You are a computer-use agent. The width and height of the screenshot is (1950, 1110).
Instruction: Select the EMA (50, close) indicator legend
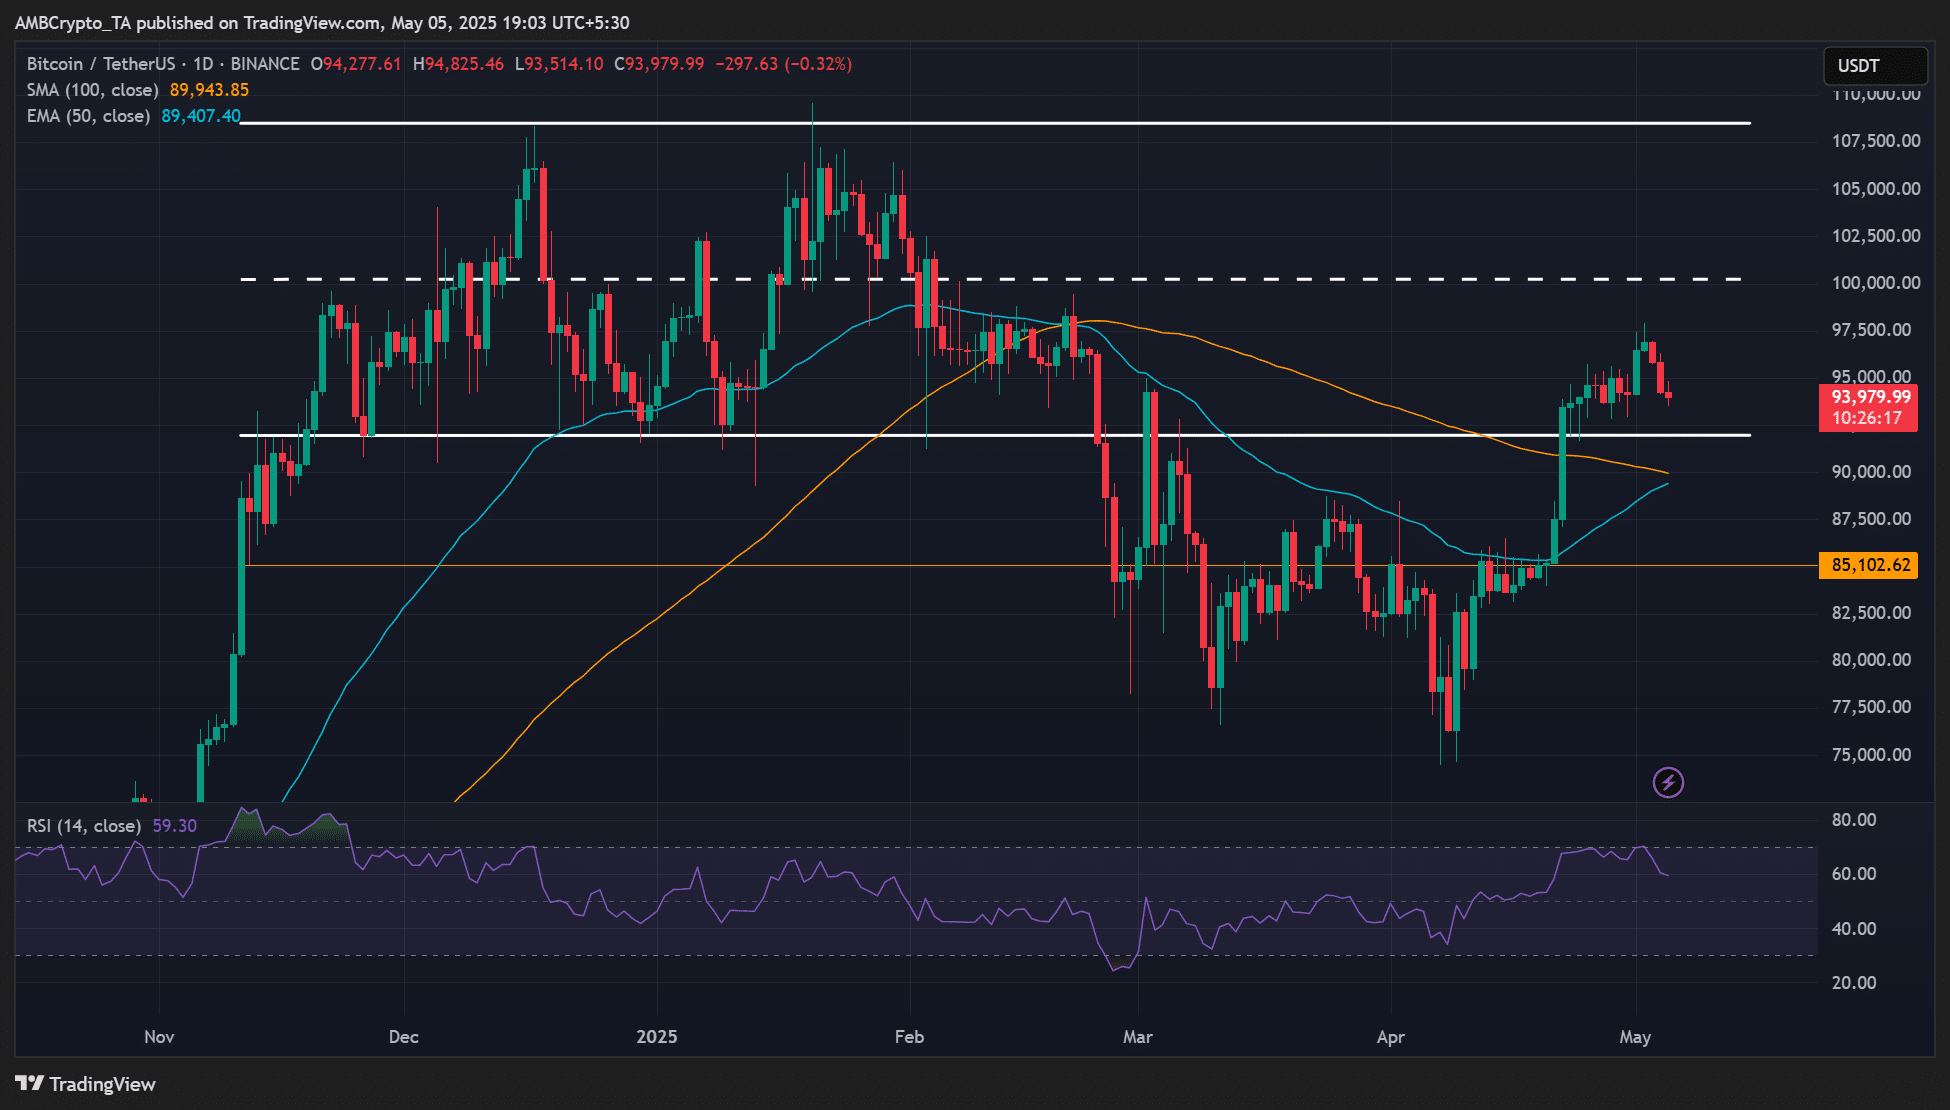click(88, 116)
